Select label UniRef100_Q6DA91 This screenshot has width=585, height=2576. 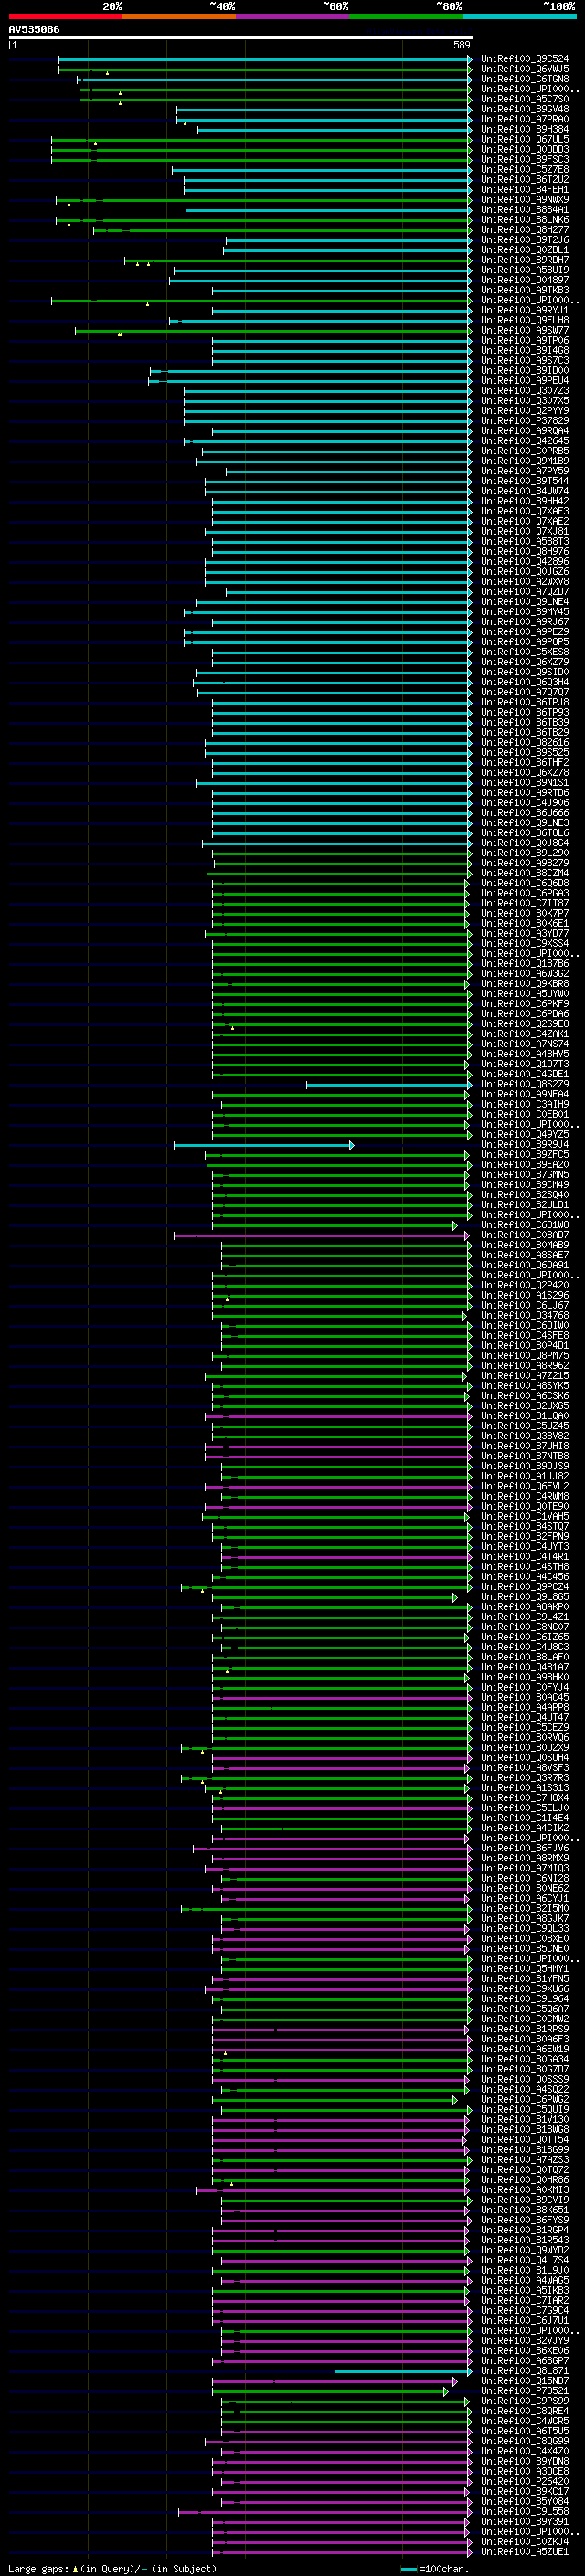[525, 1266]
